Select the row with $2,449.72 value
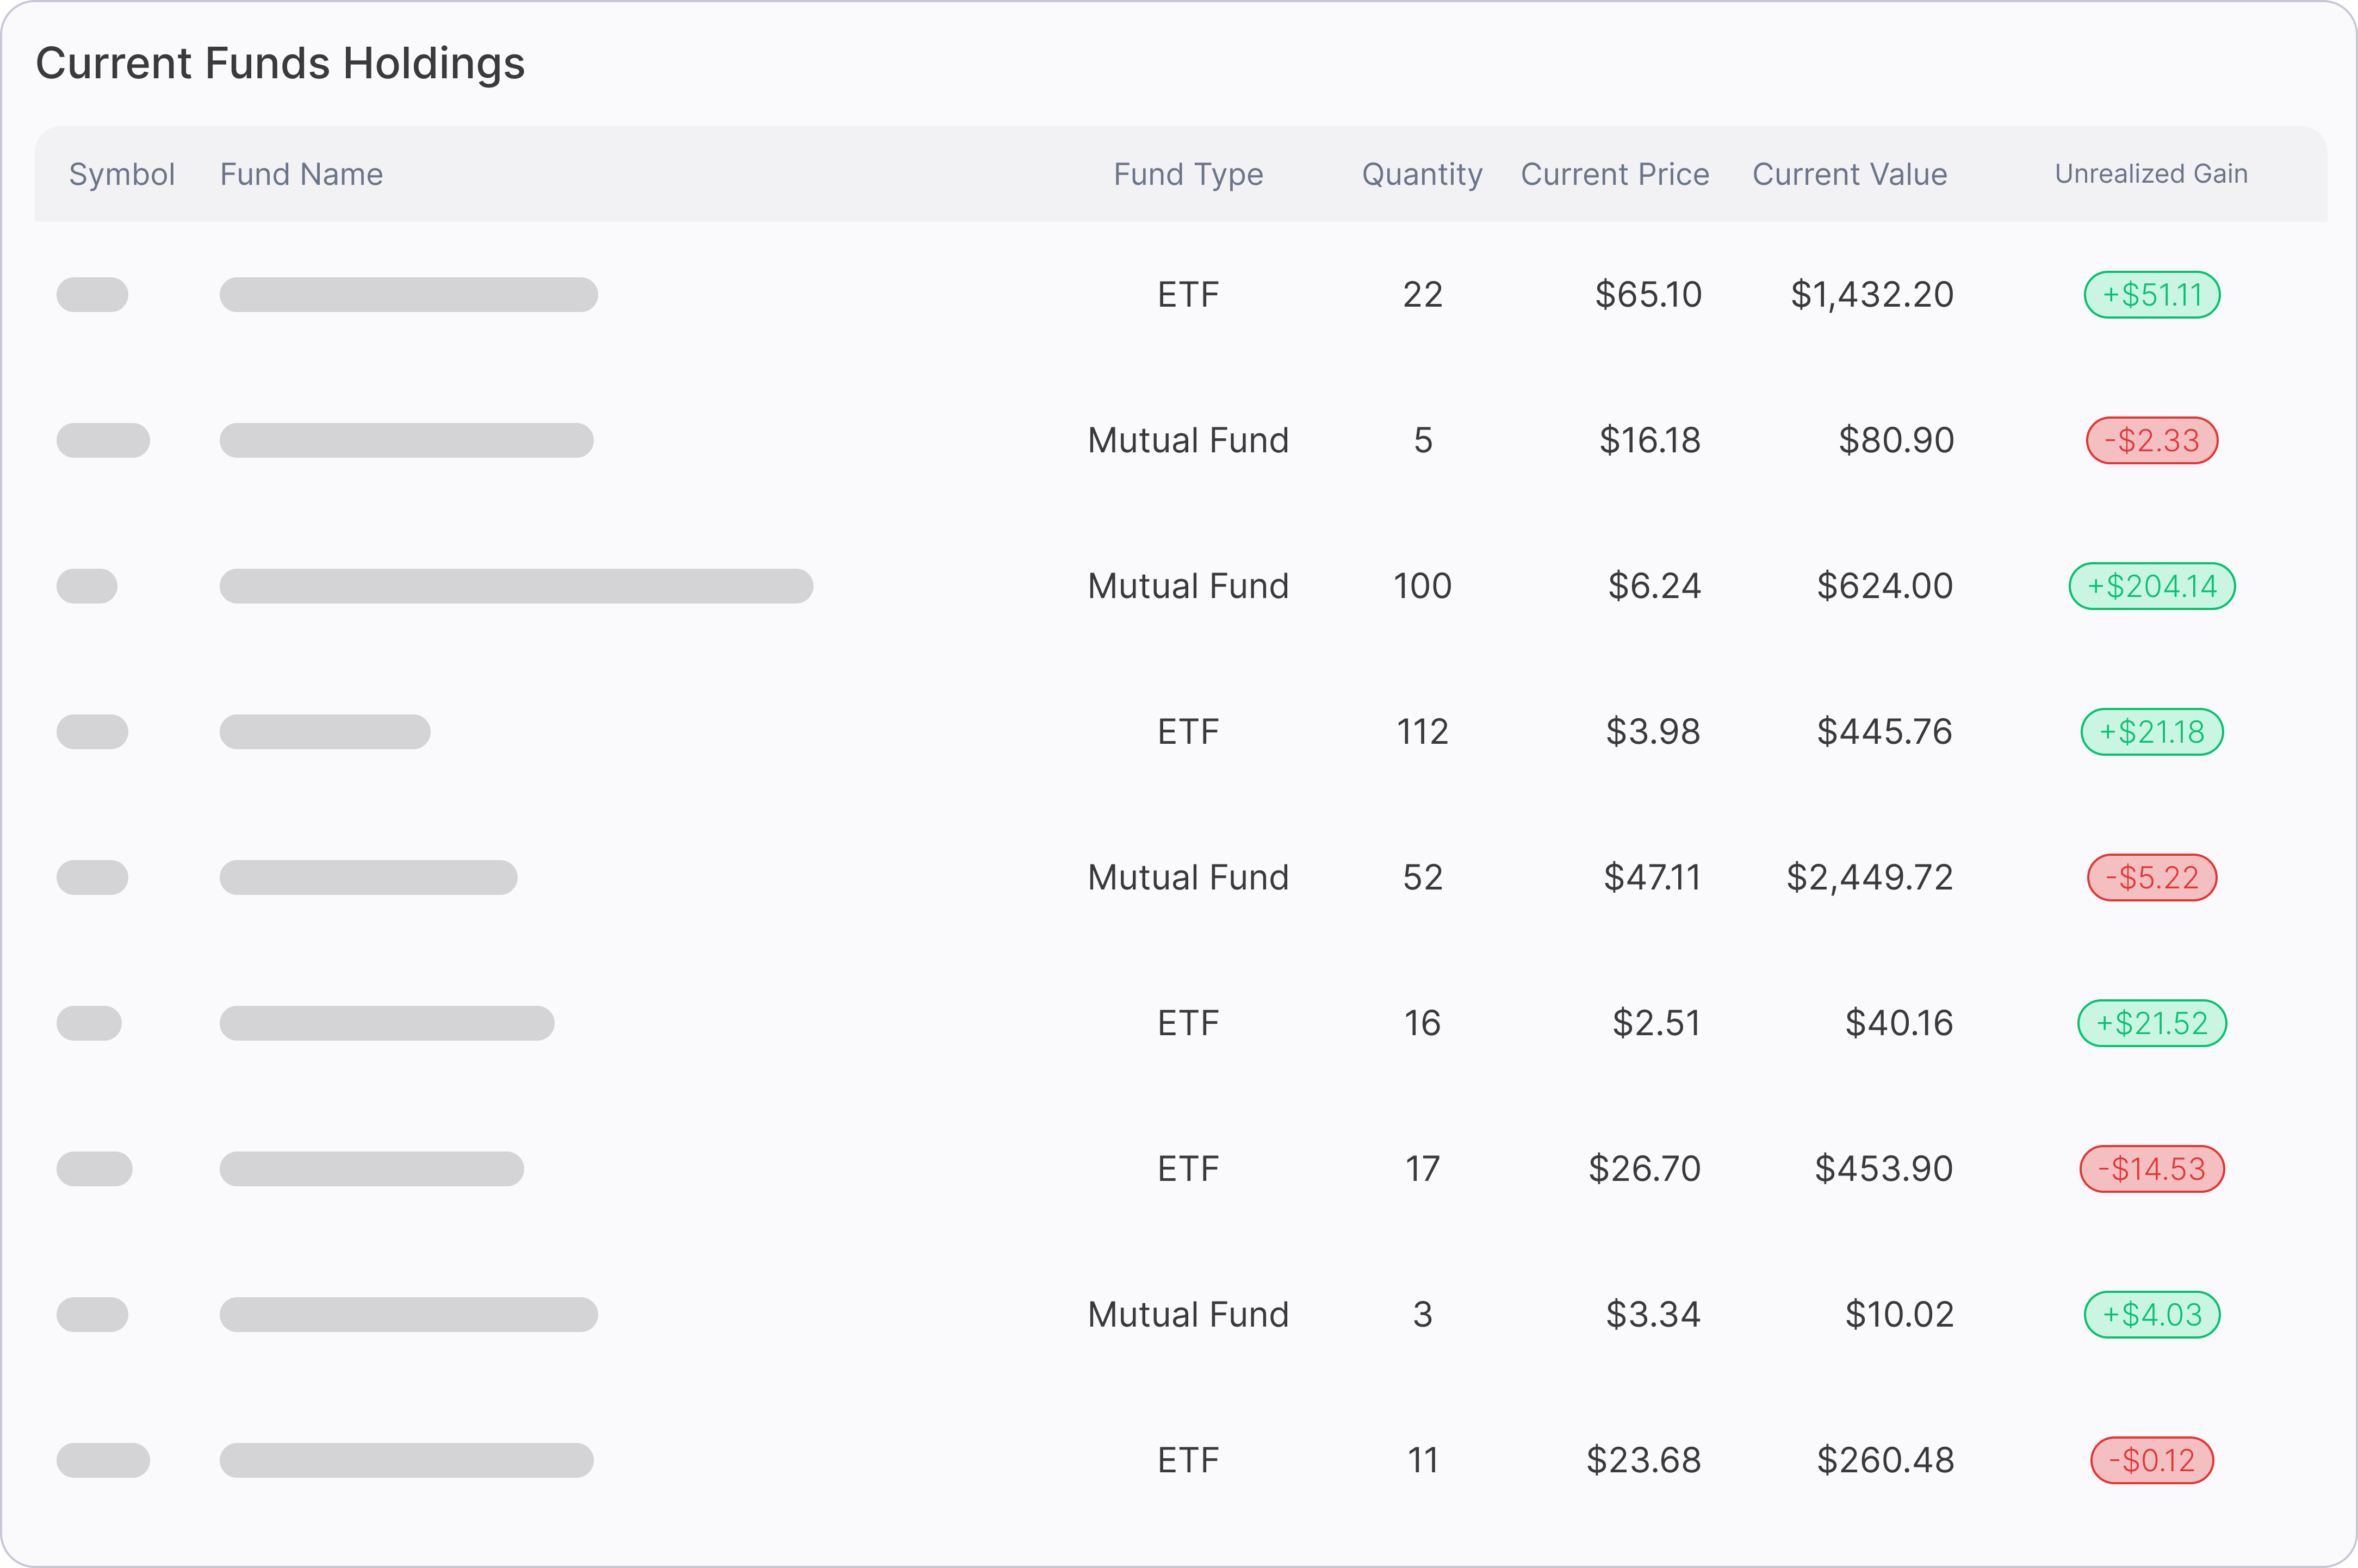This screenshot has height=1568, width=2358. (1180, 878)
